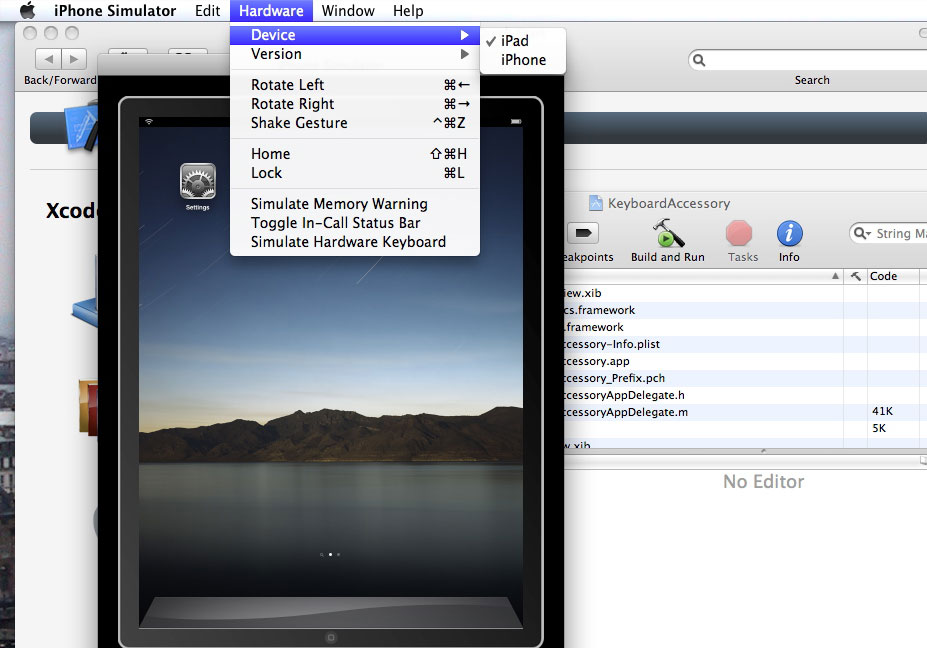This screenshot has height=648, width=927.
Task: Select the row ending in cessory.app
Action: click(x=704, y=361)
